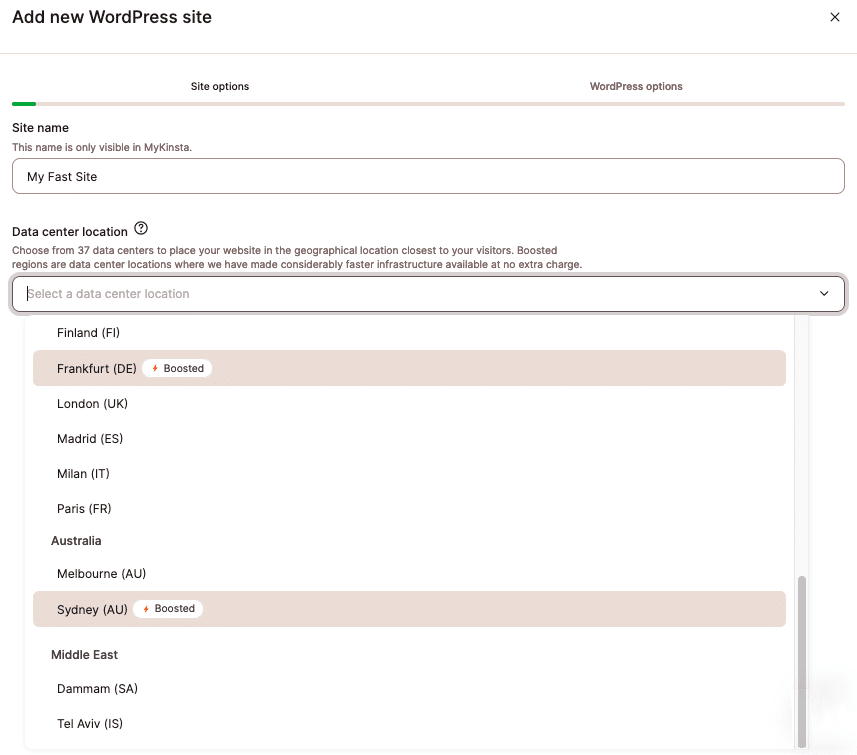Choose London (UK) from the list
The width and height of the screenshot is (857, 755).
[x=92, y=404]
